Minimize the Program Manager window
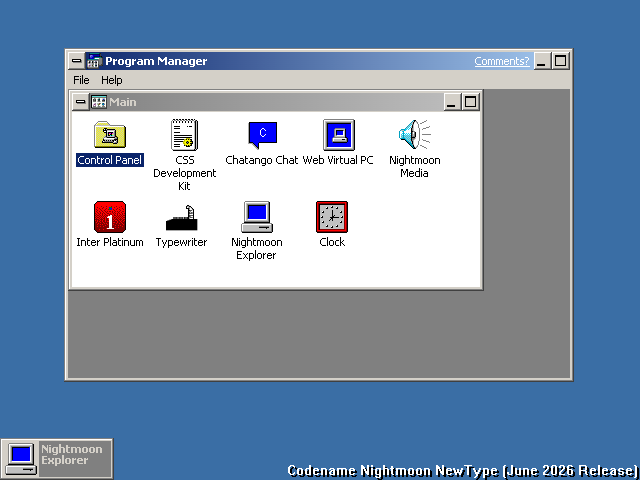Image resolution: width=640 pixels, height=480 pixels. pos(542,61)
